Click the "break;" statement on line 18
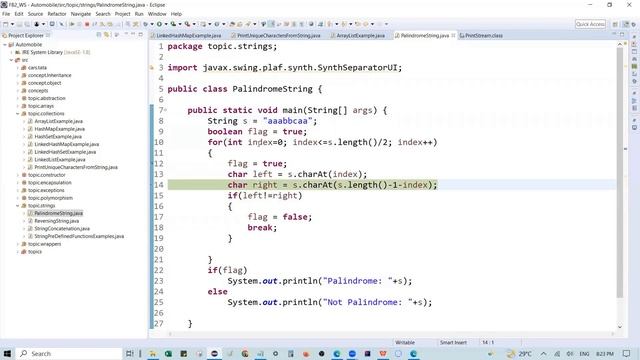 pos(262,227)
